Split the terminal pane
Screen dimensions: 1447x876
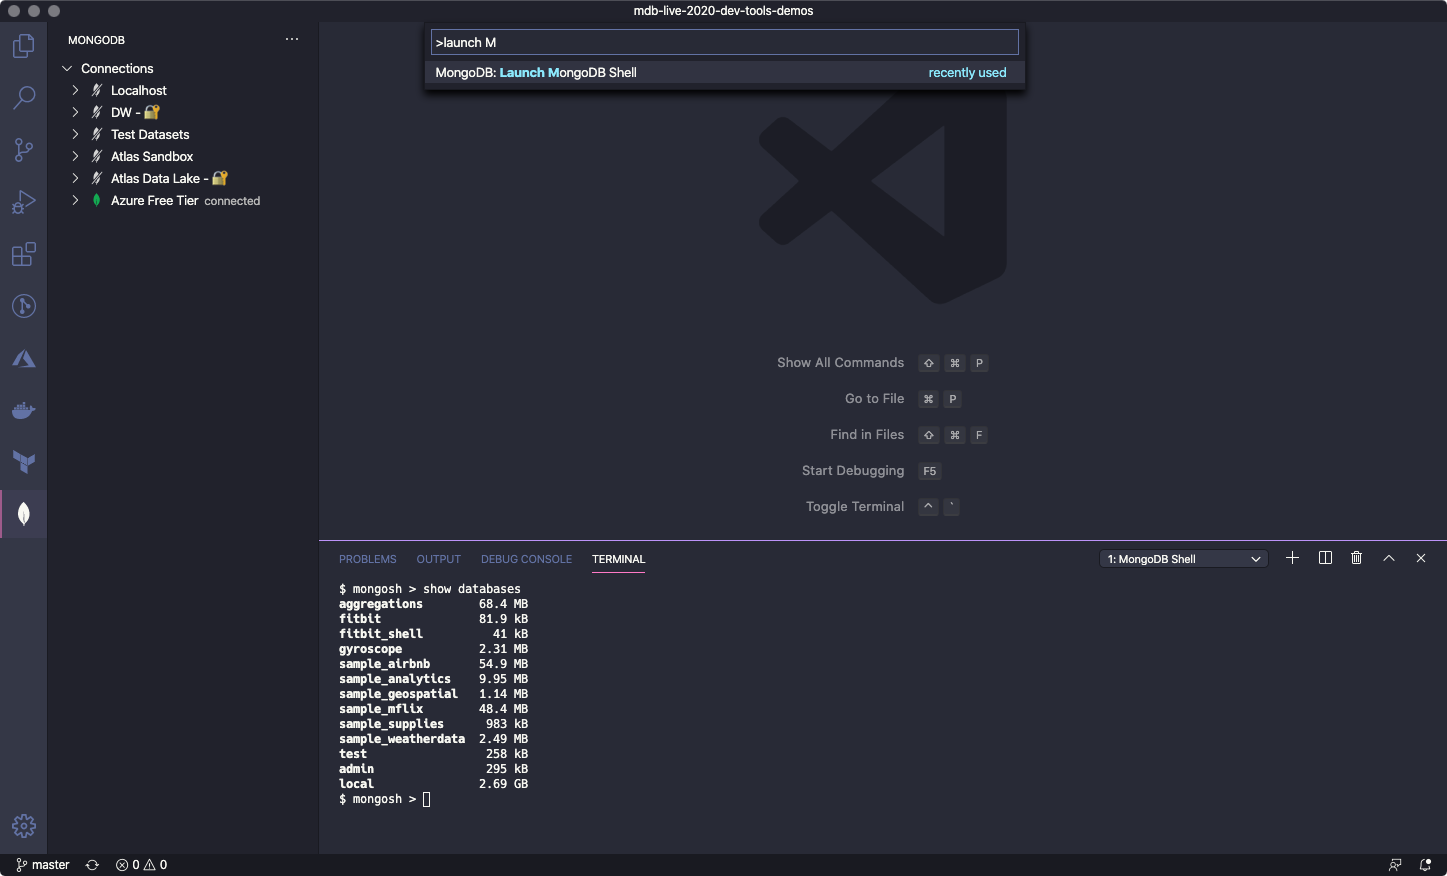click(x=1325, y=558)
